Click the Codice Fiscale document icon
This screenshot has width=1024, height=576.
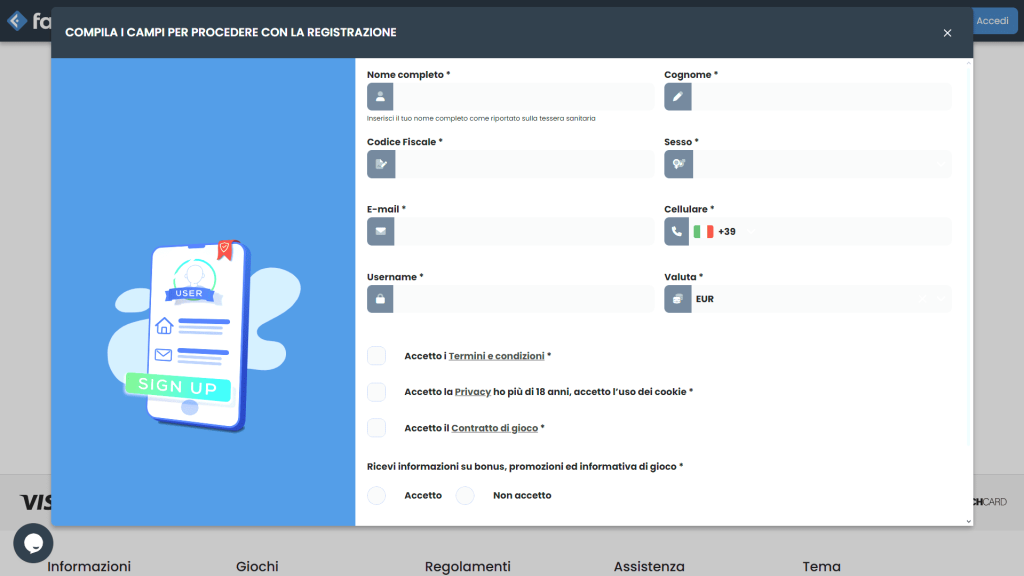click(x=380, y=164)
